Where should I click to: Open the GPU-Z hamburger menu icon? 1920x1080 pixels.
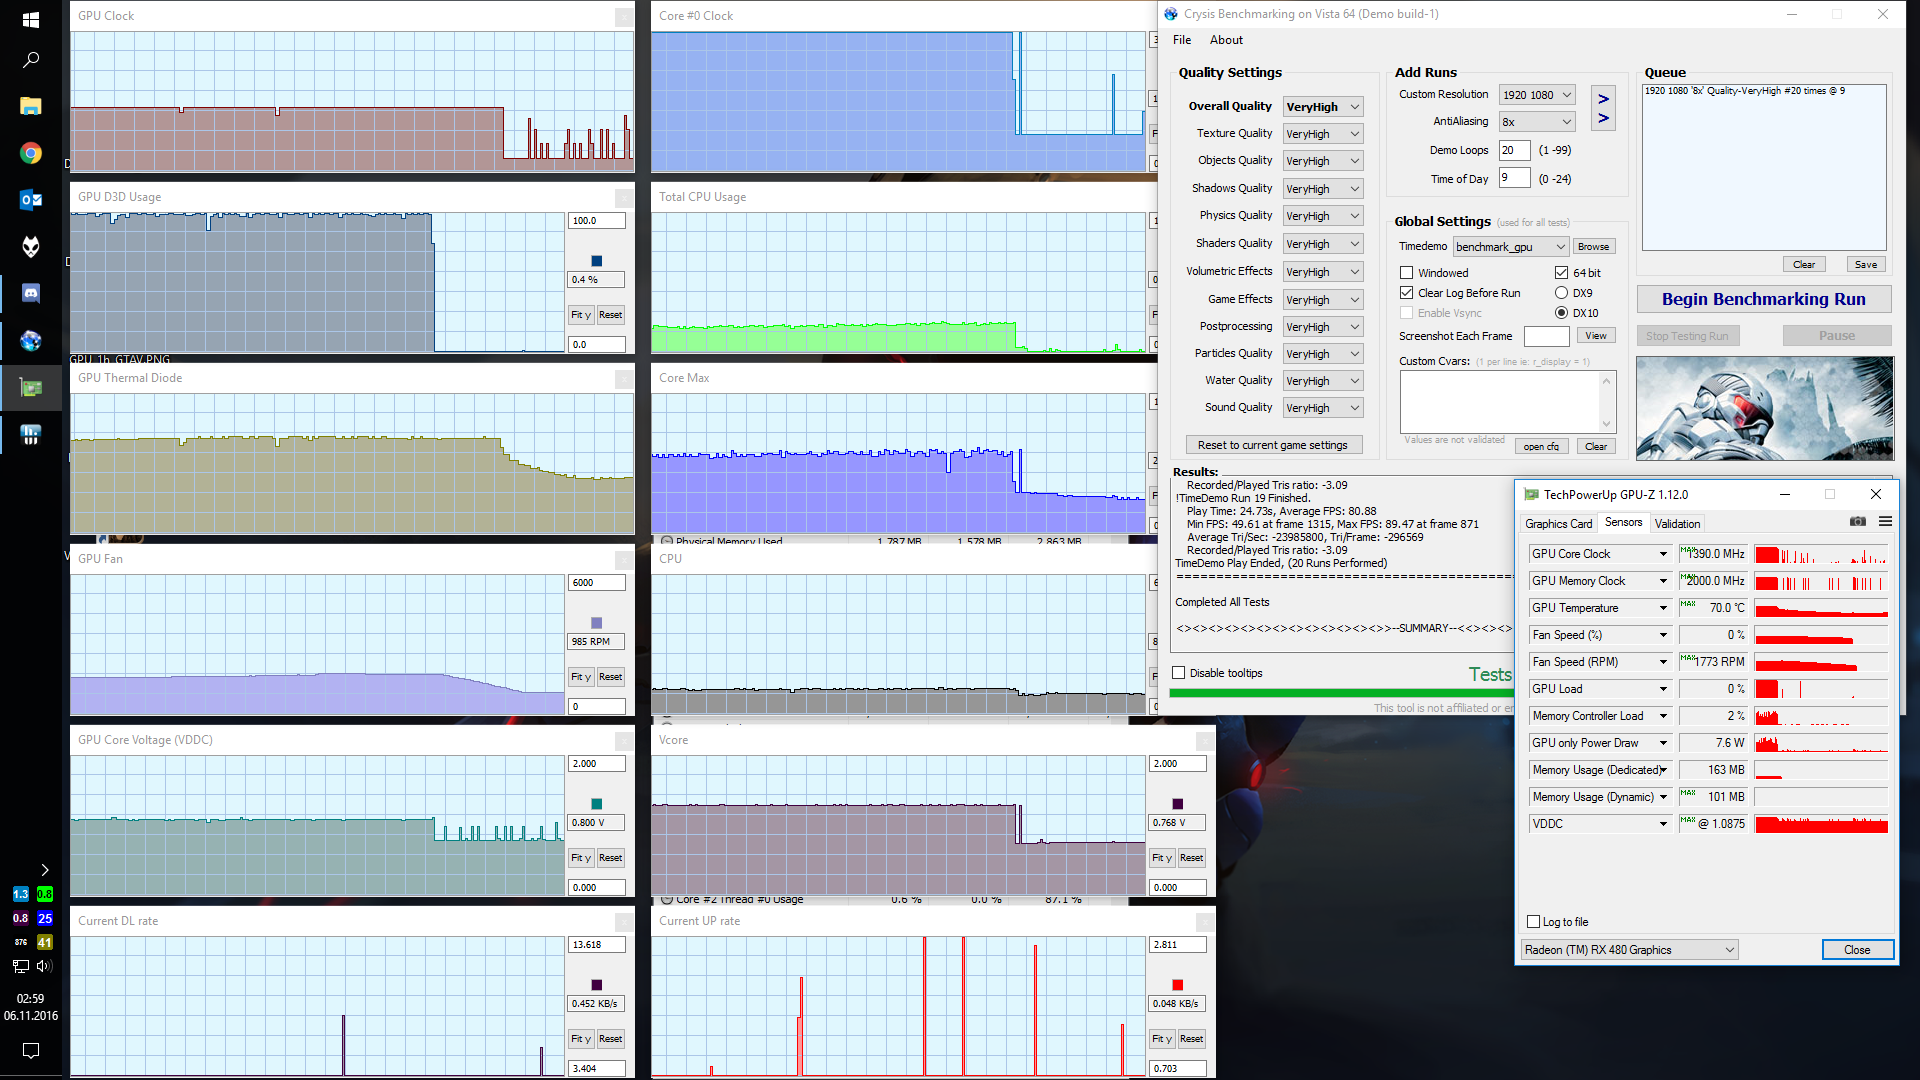pos(1885,522)
